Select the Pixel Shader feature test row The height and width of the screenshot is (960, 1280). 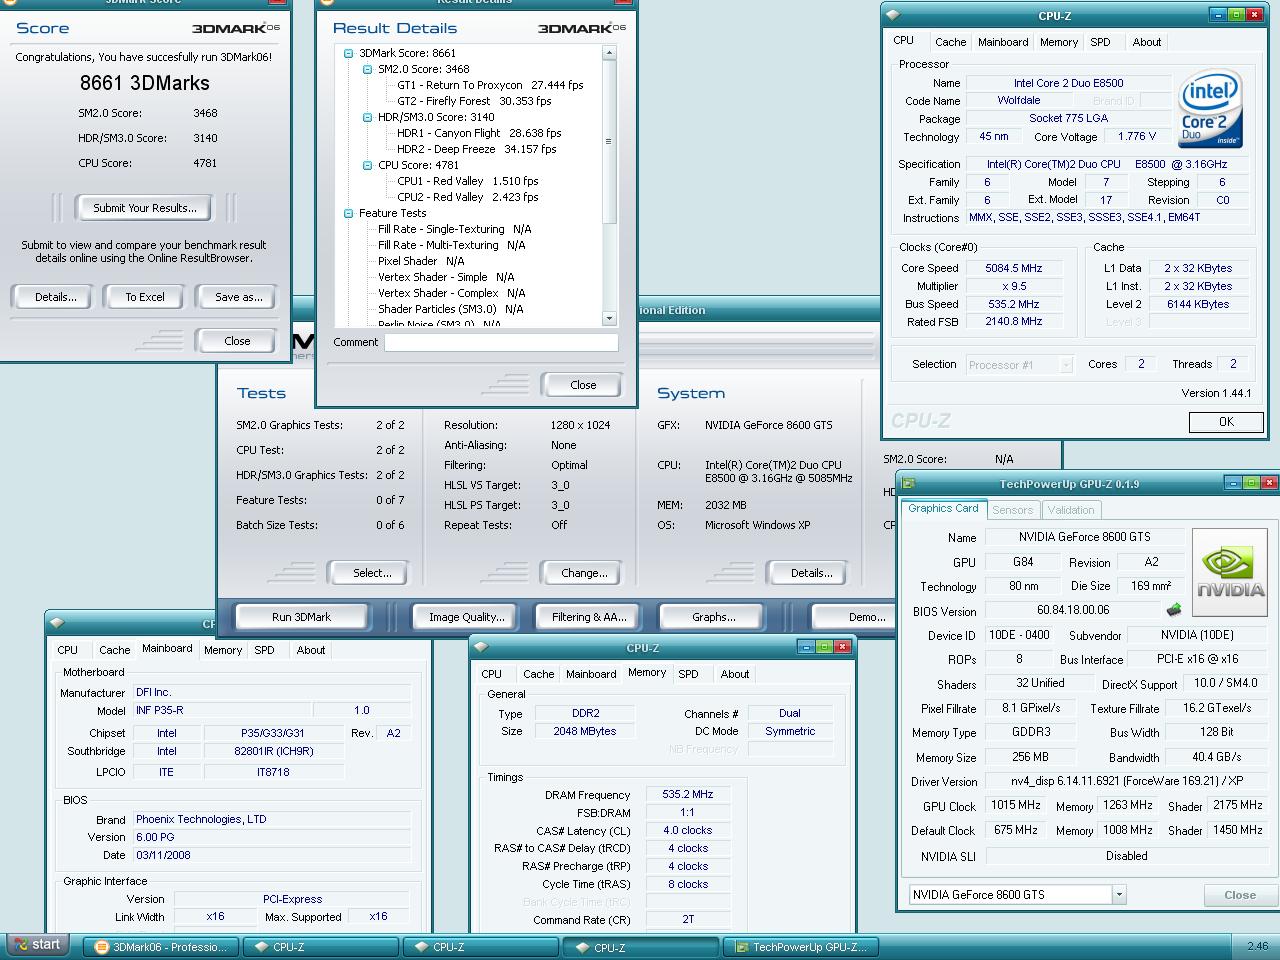click(x=421, y=261)
